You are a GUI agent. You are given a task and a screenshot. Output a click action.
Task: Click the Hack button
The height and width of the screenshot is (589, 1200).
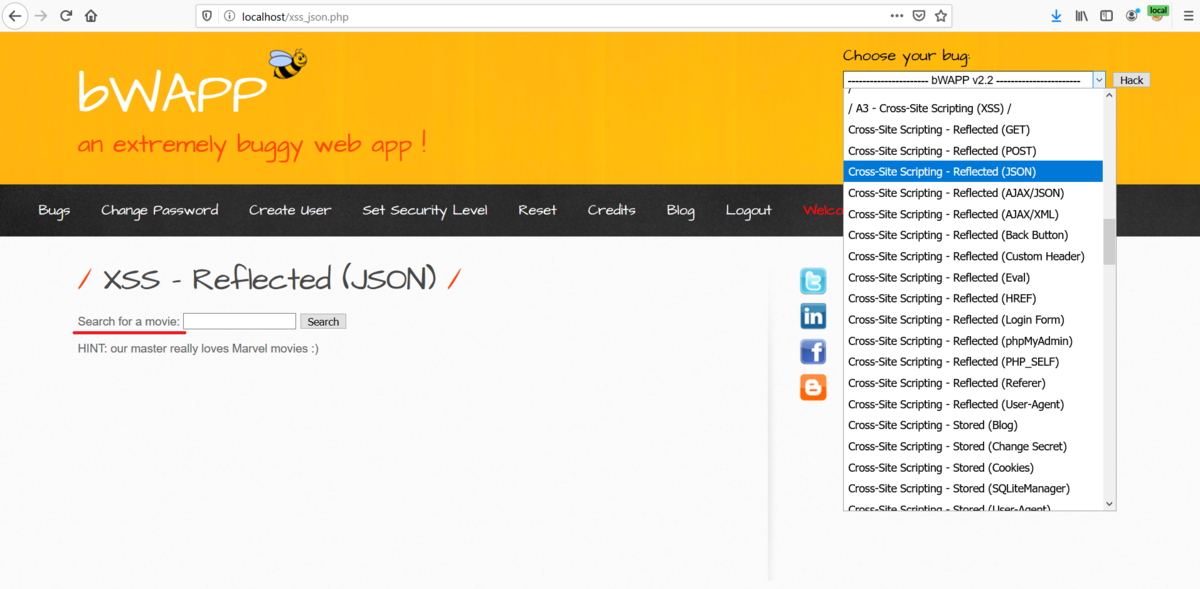1132,80
